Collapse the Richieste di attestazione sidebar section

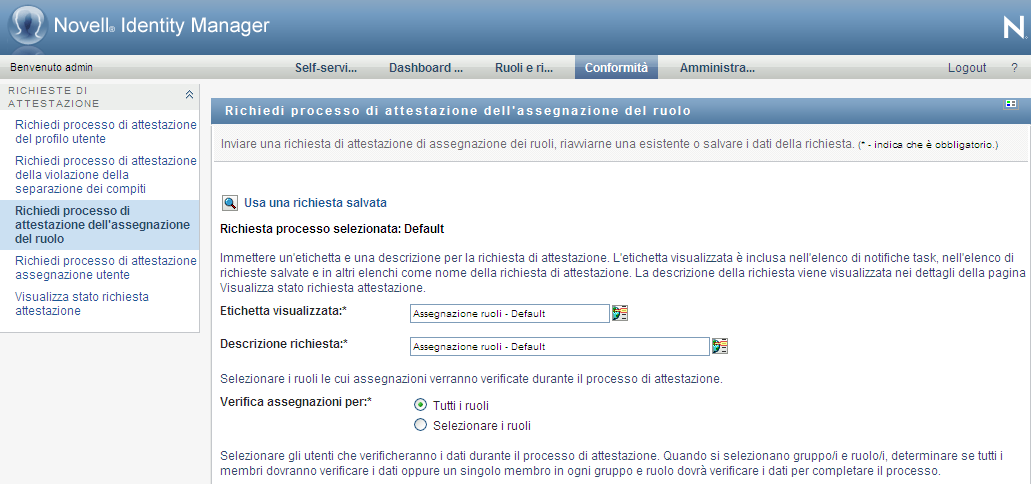pos(189,95)
